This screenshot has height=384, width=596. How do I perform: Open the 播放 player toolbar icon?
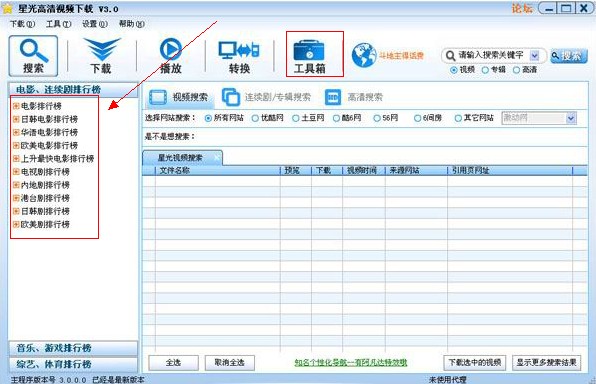point(171,56)
